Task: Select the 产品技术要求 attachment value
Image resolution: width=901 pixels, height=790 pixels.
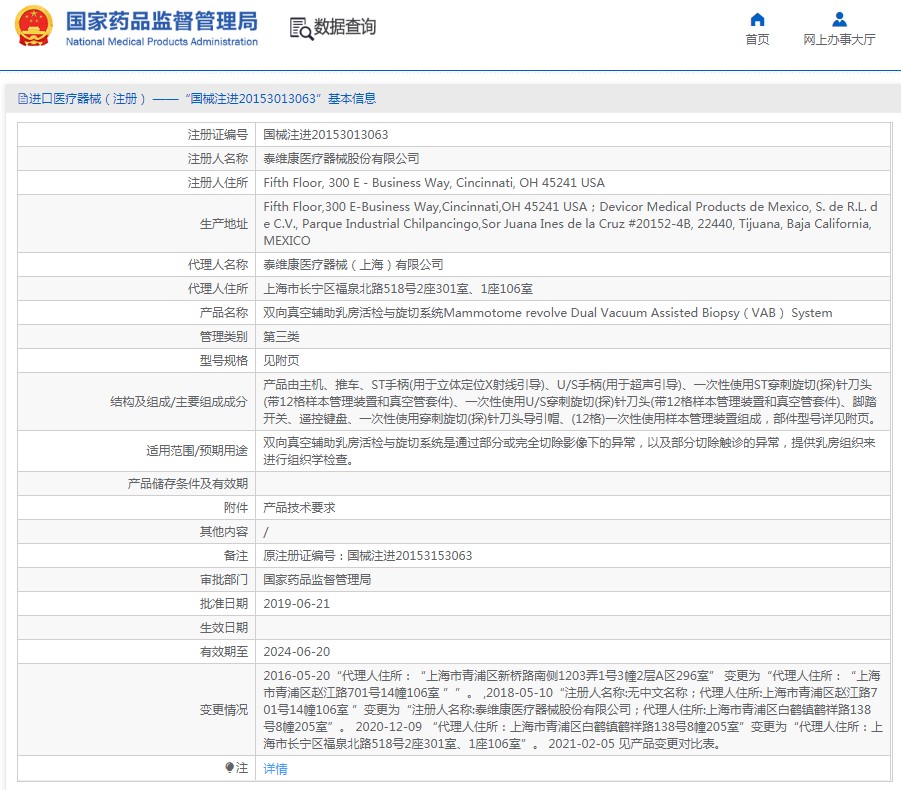Action: pos(299,508)
